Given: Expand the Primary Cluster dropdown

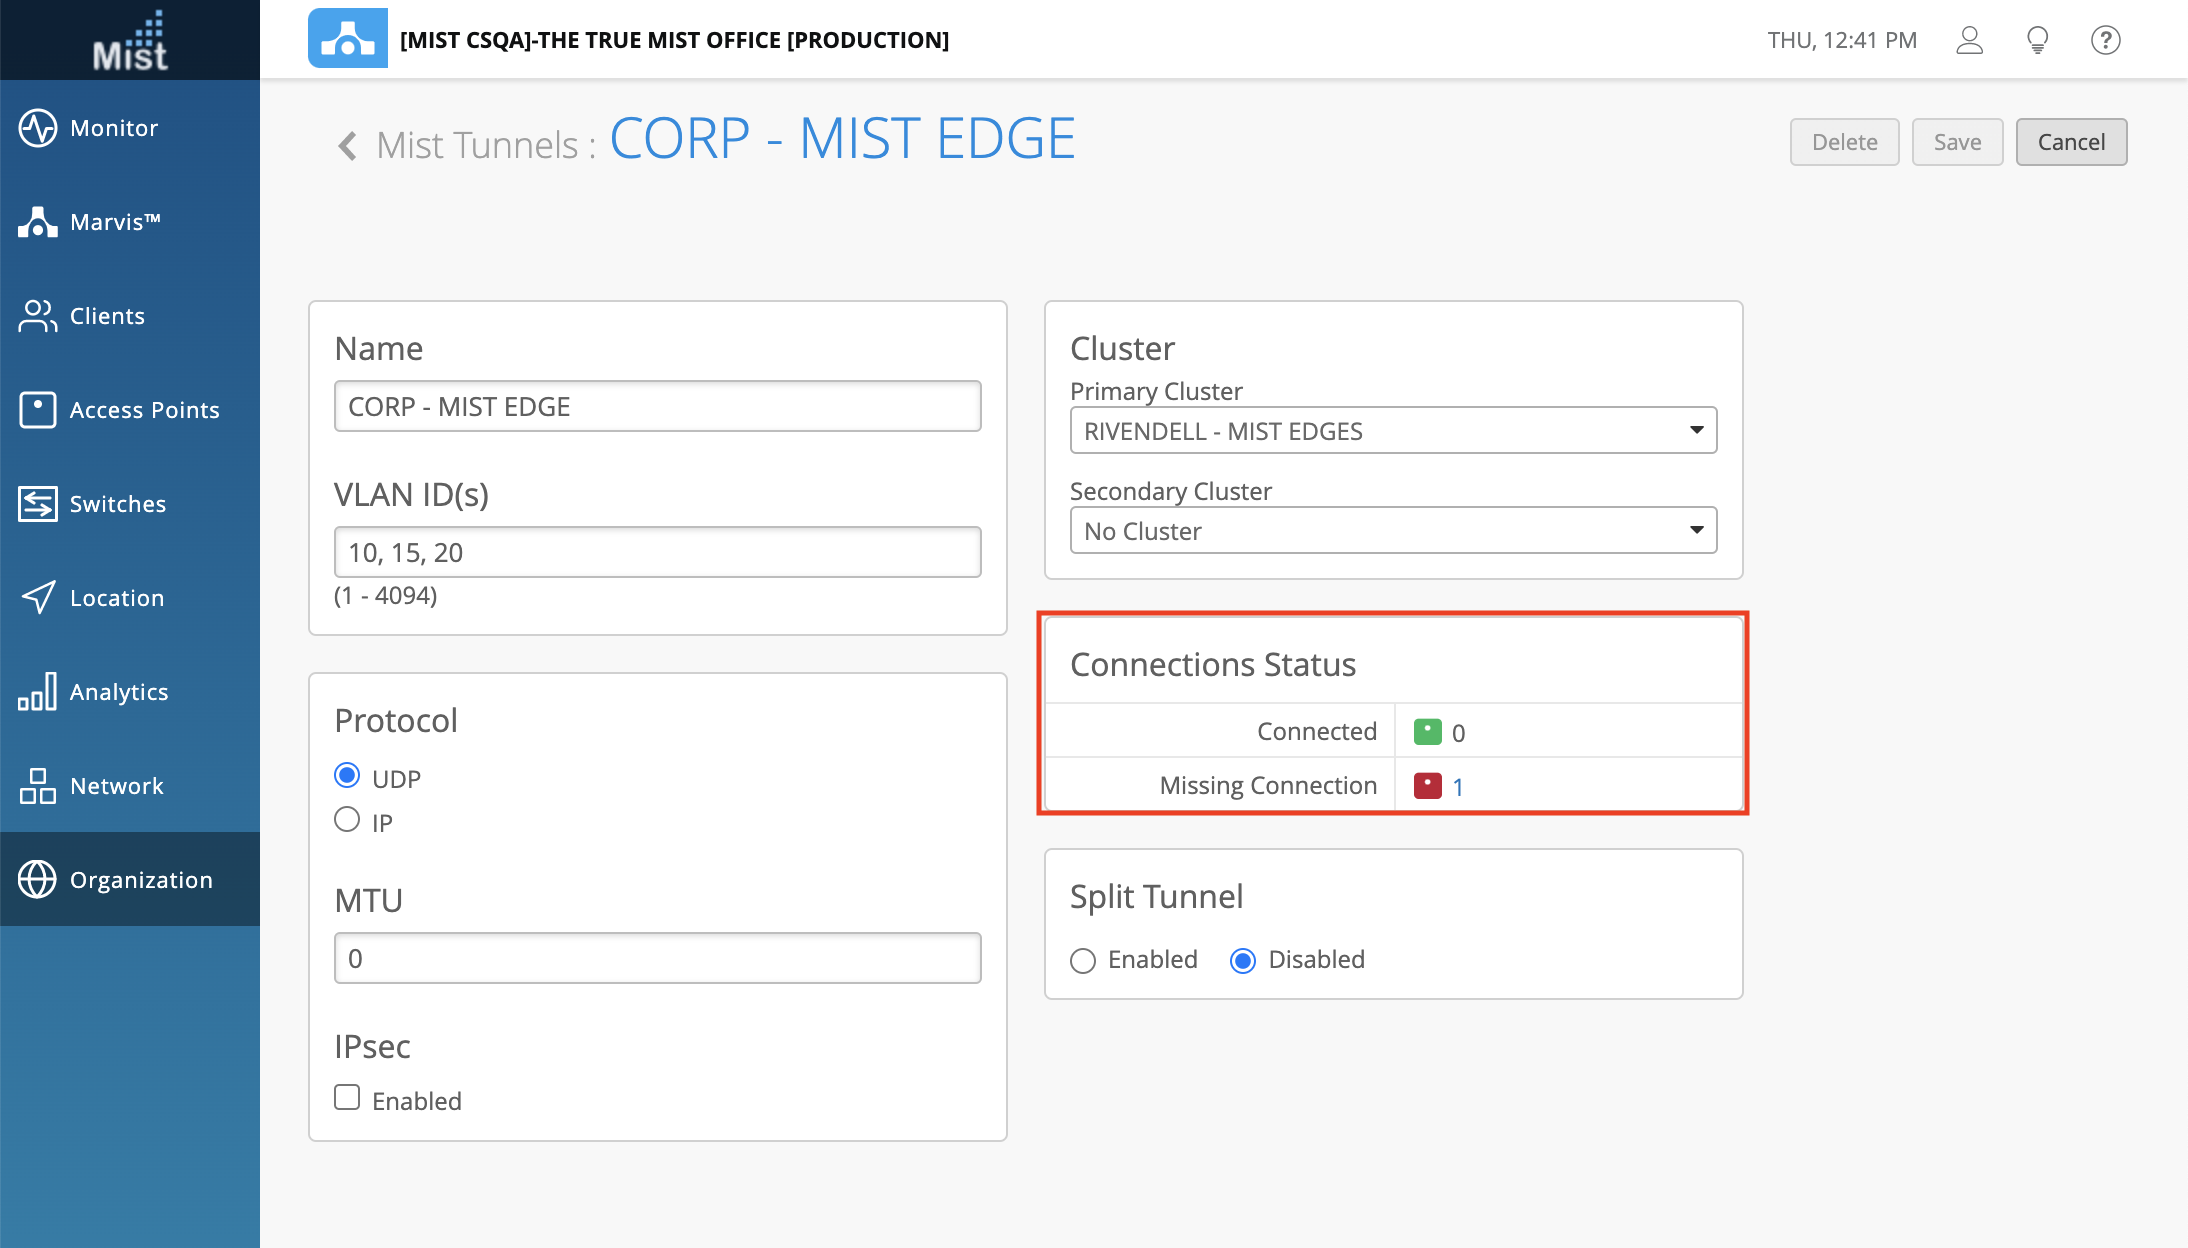Looking at the screenshot, I should (x=1393, y=431).
